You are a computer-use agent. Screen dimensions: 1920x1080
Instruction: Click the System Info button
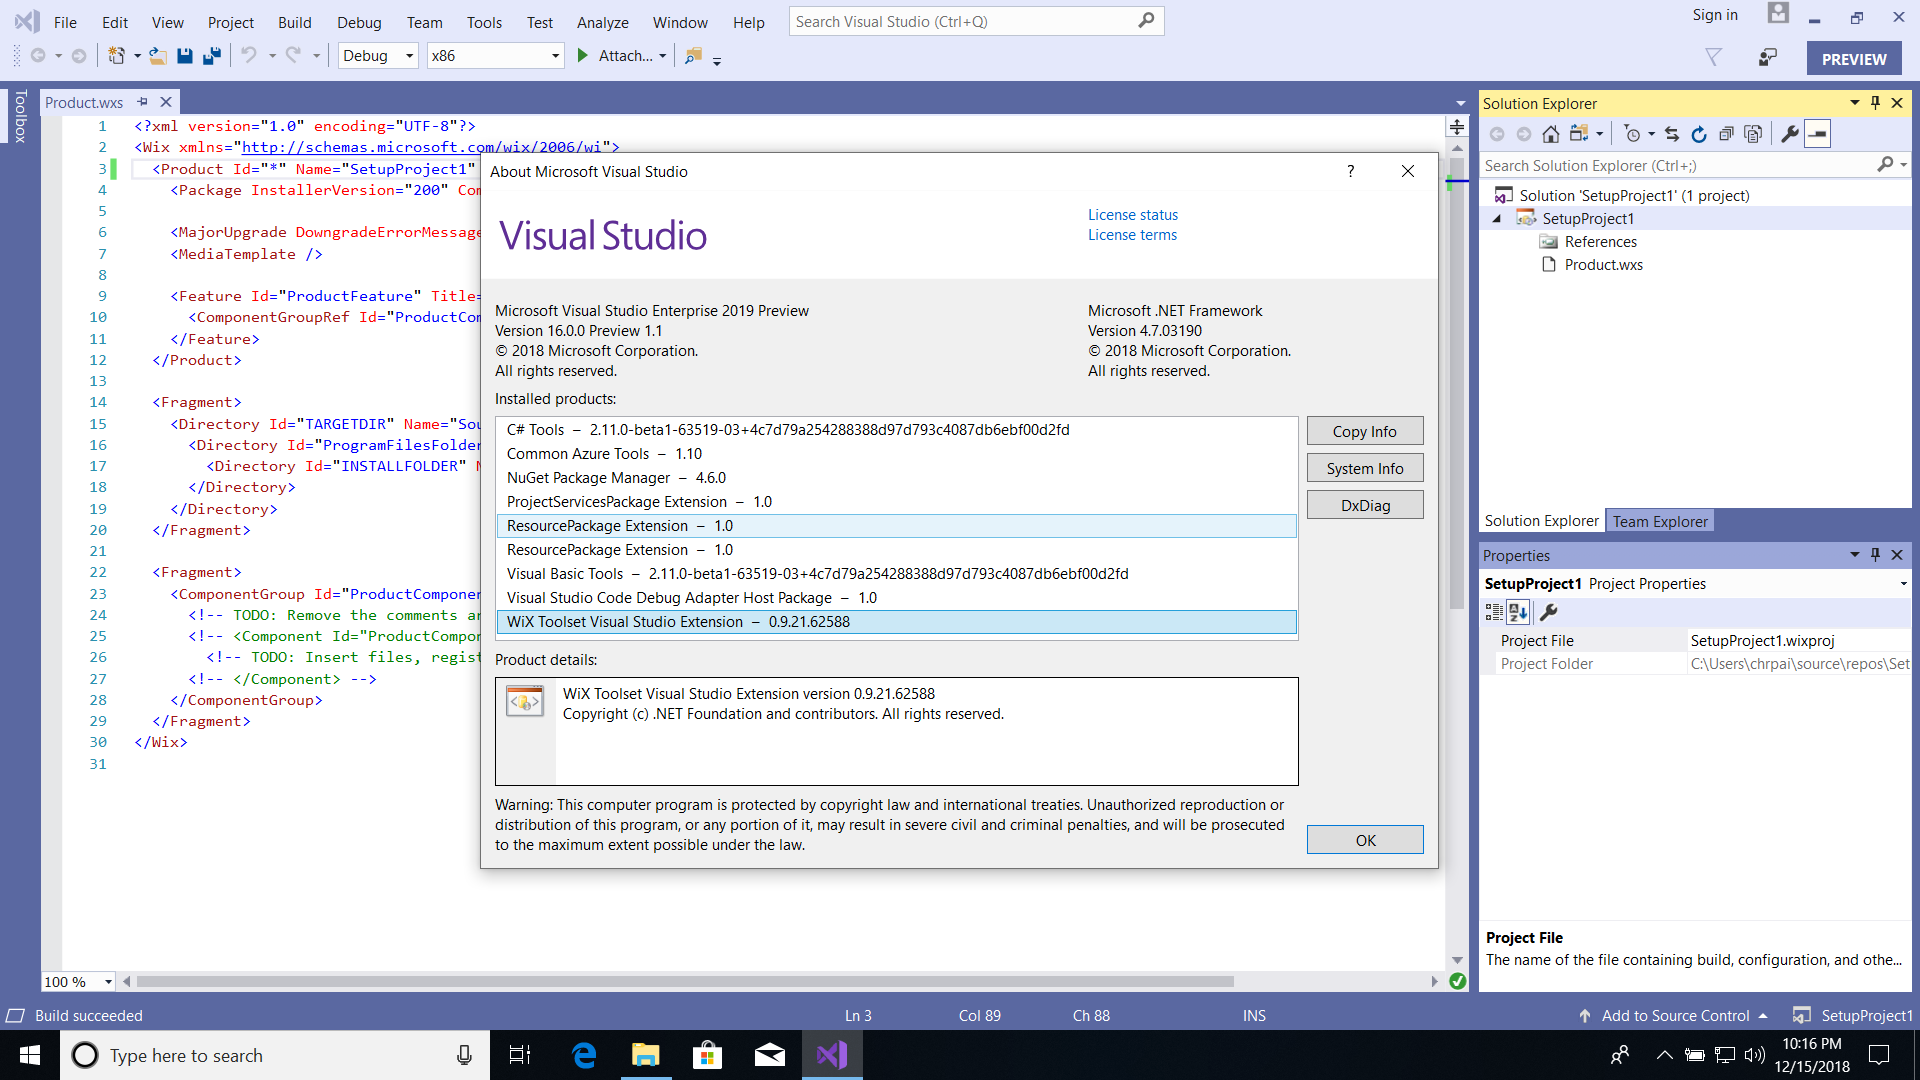pos(1365,468)
